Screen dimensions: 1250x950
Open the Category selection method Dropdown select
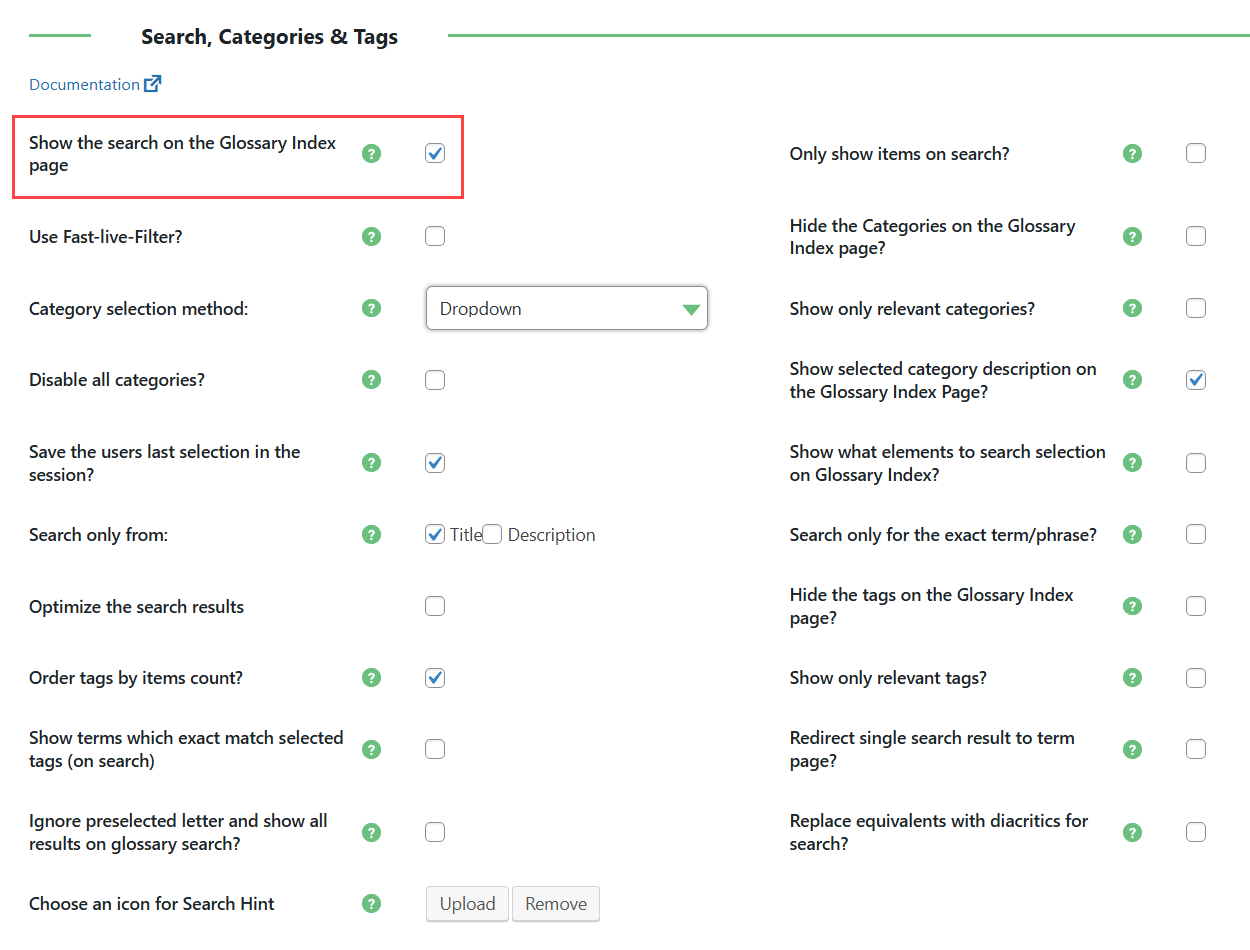coord(567,309)
